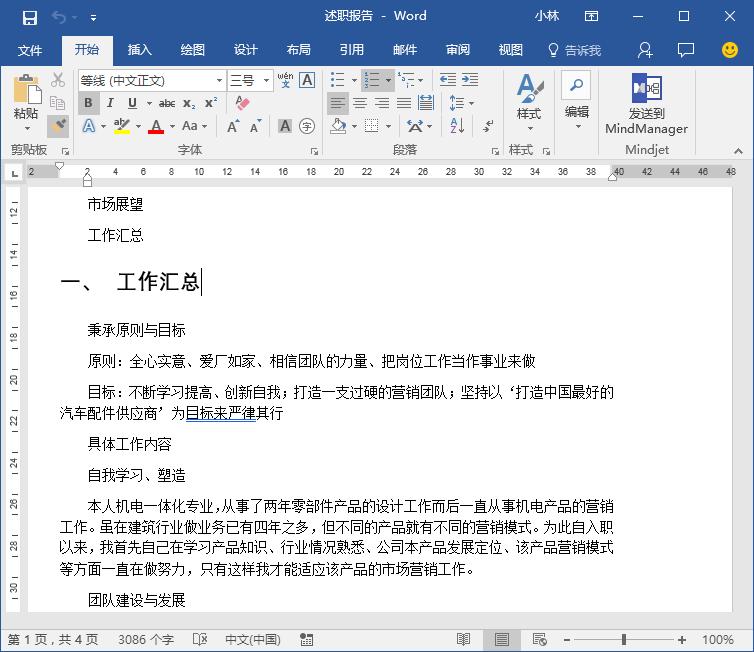Screen dimensions: 754x652
Task: Increase paragraph indent
Action: (470, 80)
